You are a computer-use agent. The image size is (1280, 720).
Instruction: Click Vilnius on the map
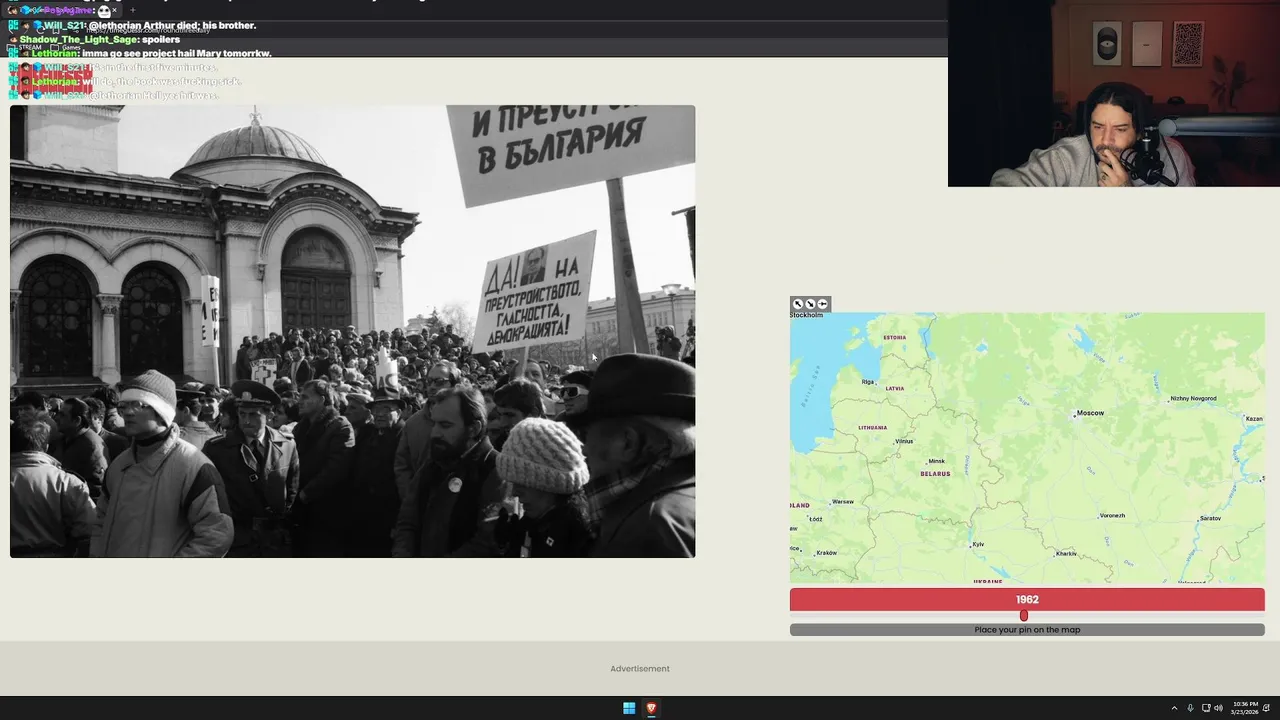tap(904, 441)
